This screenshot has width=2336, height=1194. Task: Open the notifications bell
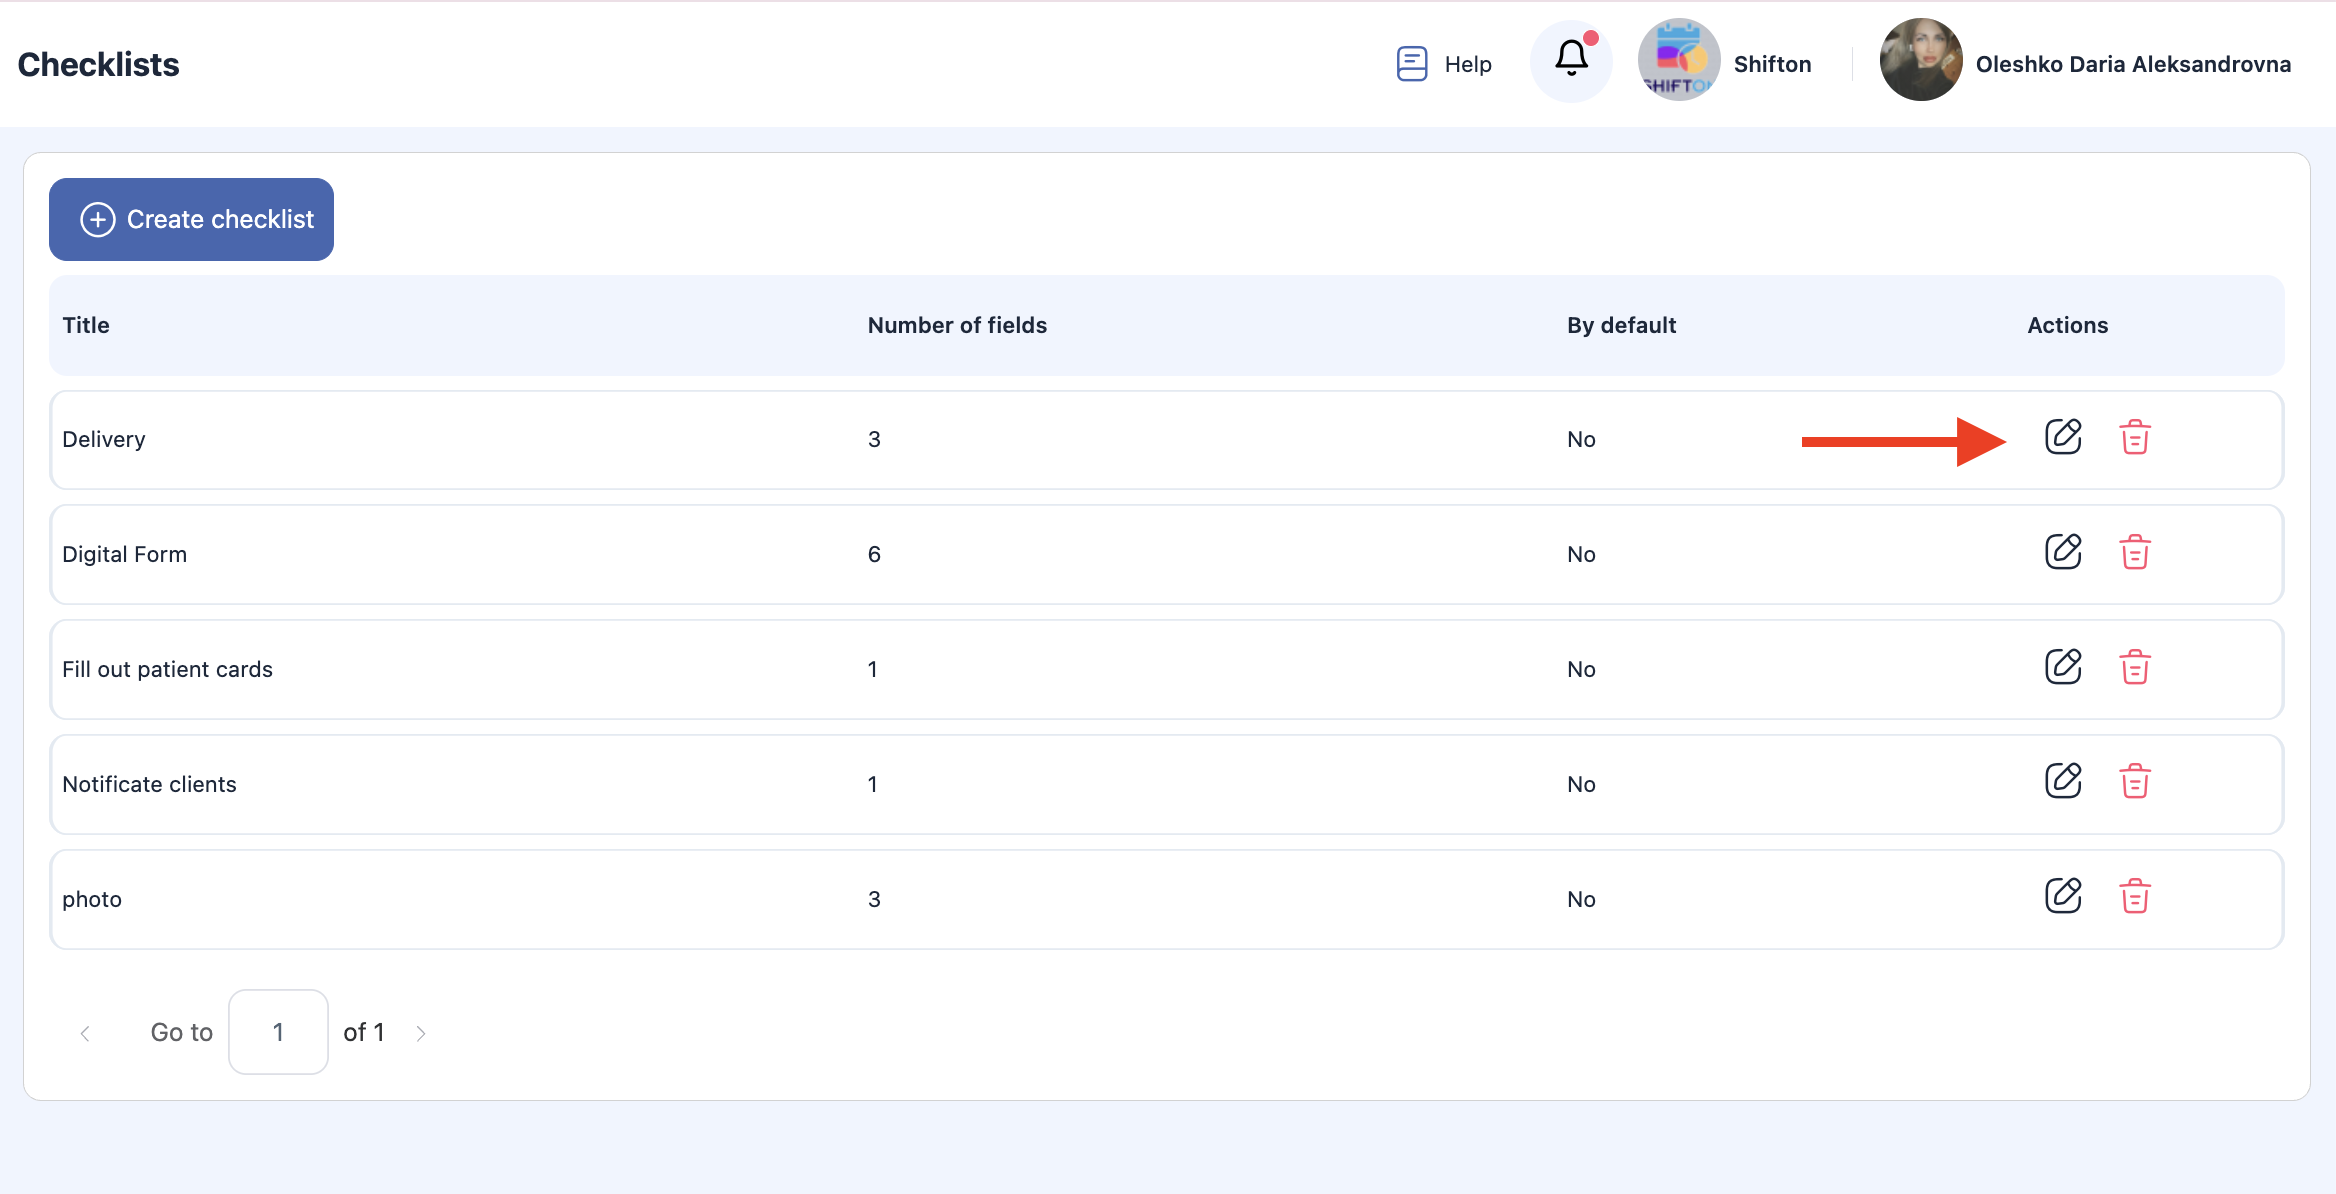coord(1571,60)
